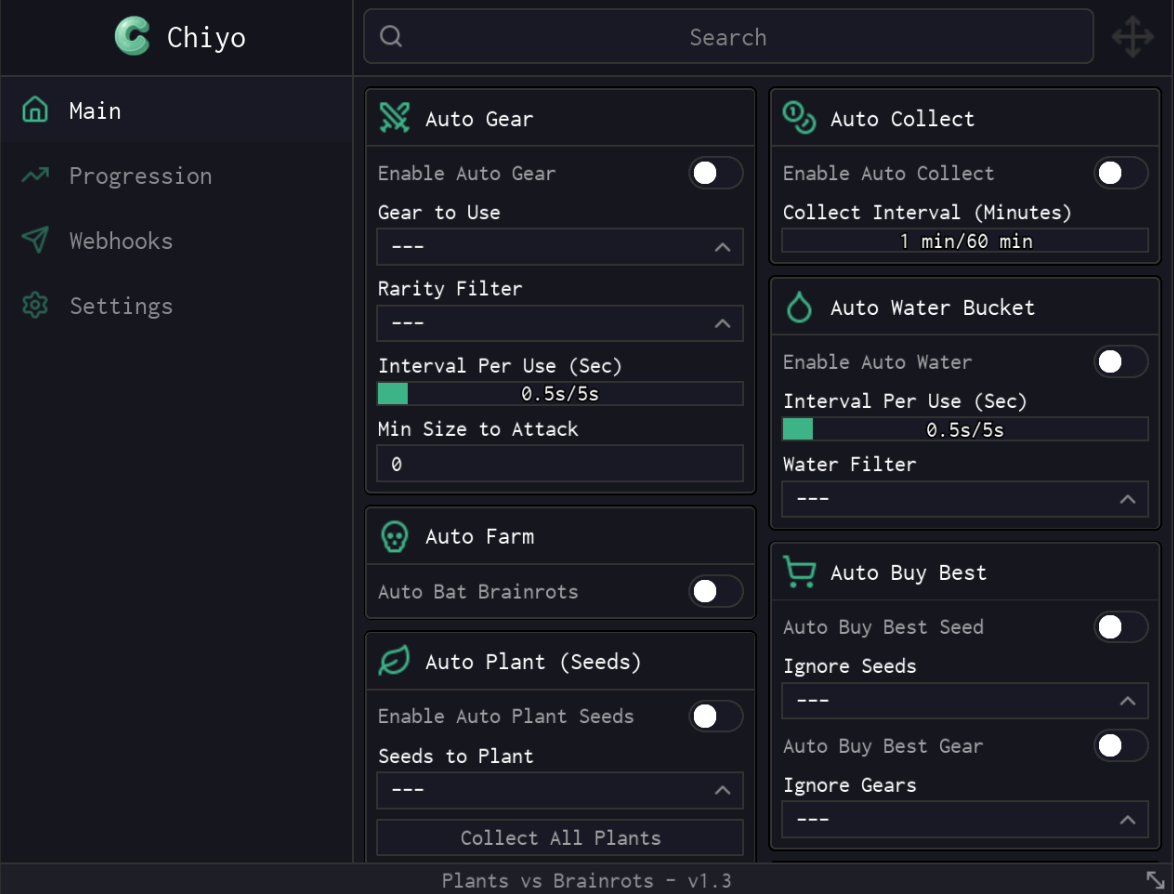Click the skull icon for Auto Farm
Viewport: 1174px width, 894px height.
pos(395,536)
